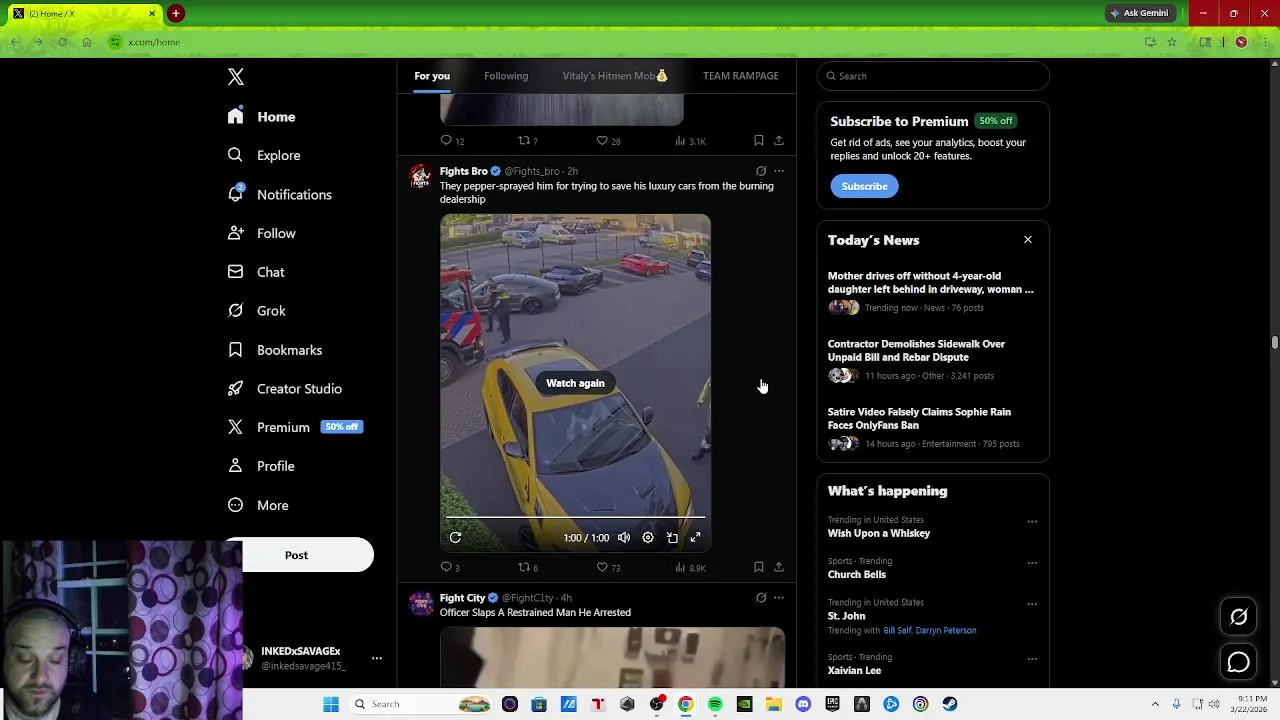Open the Chat page

click(256, 272)
